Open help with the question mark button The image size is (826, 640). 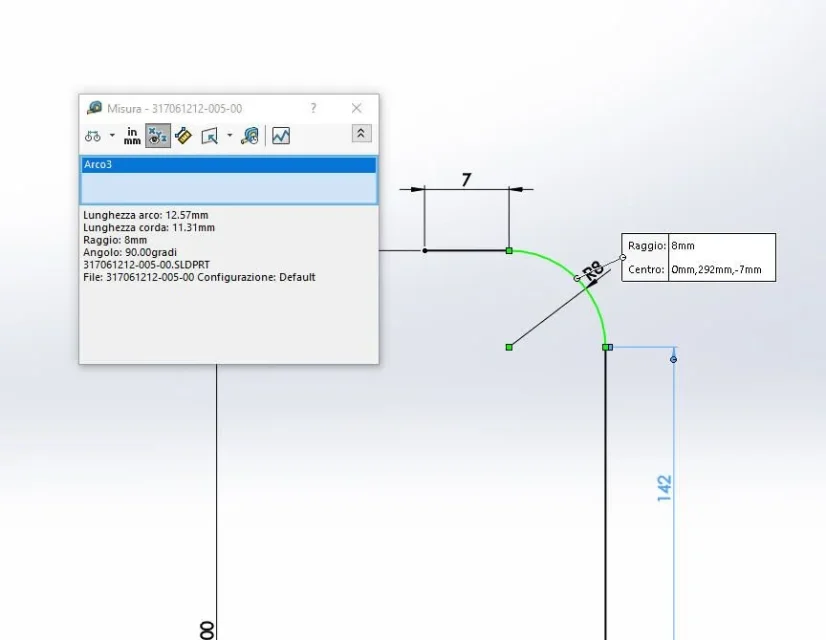(313, 108)
